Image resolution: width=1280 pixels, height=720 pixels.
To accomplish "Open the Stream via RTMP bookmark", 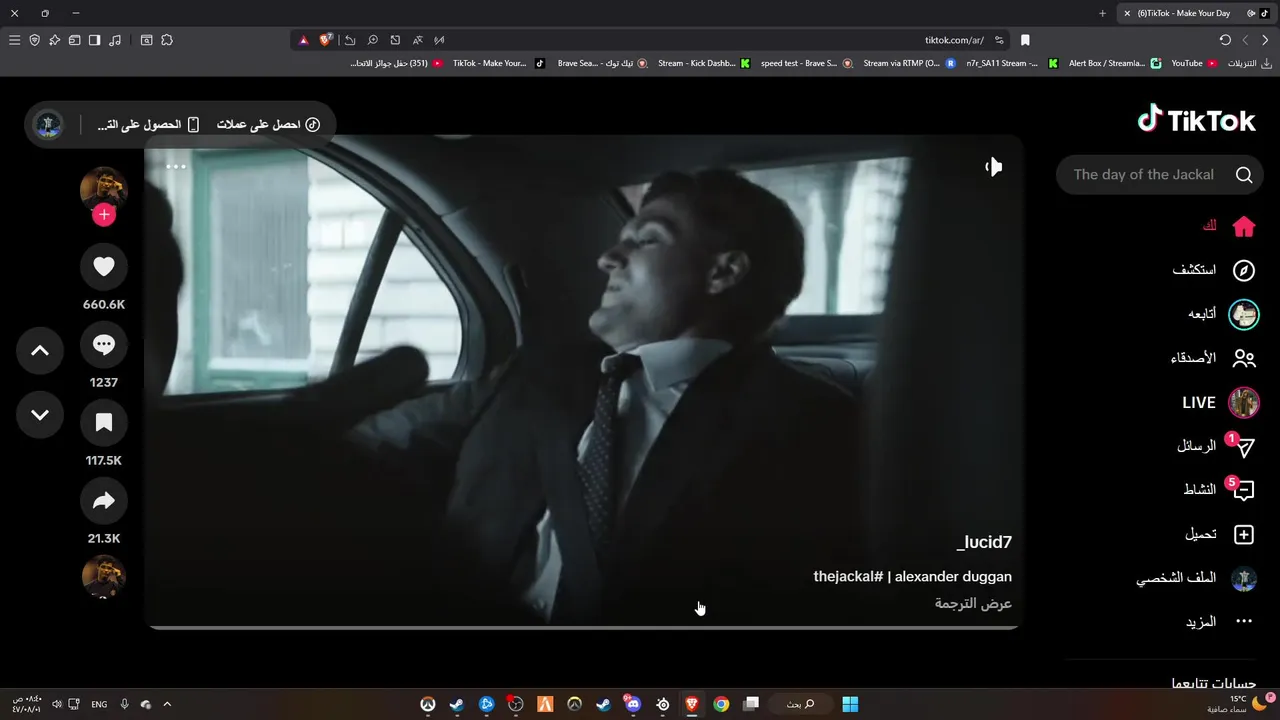I will point(909,63).
